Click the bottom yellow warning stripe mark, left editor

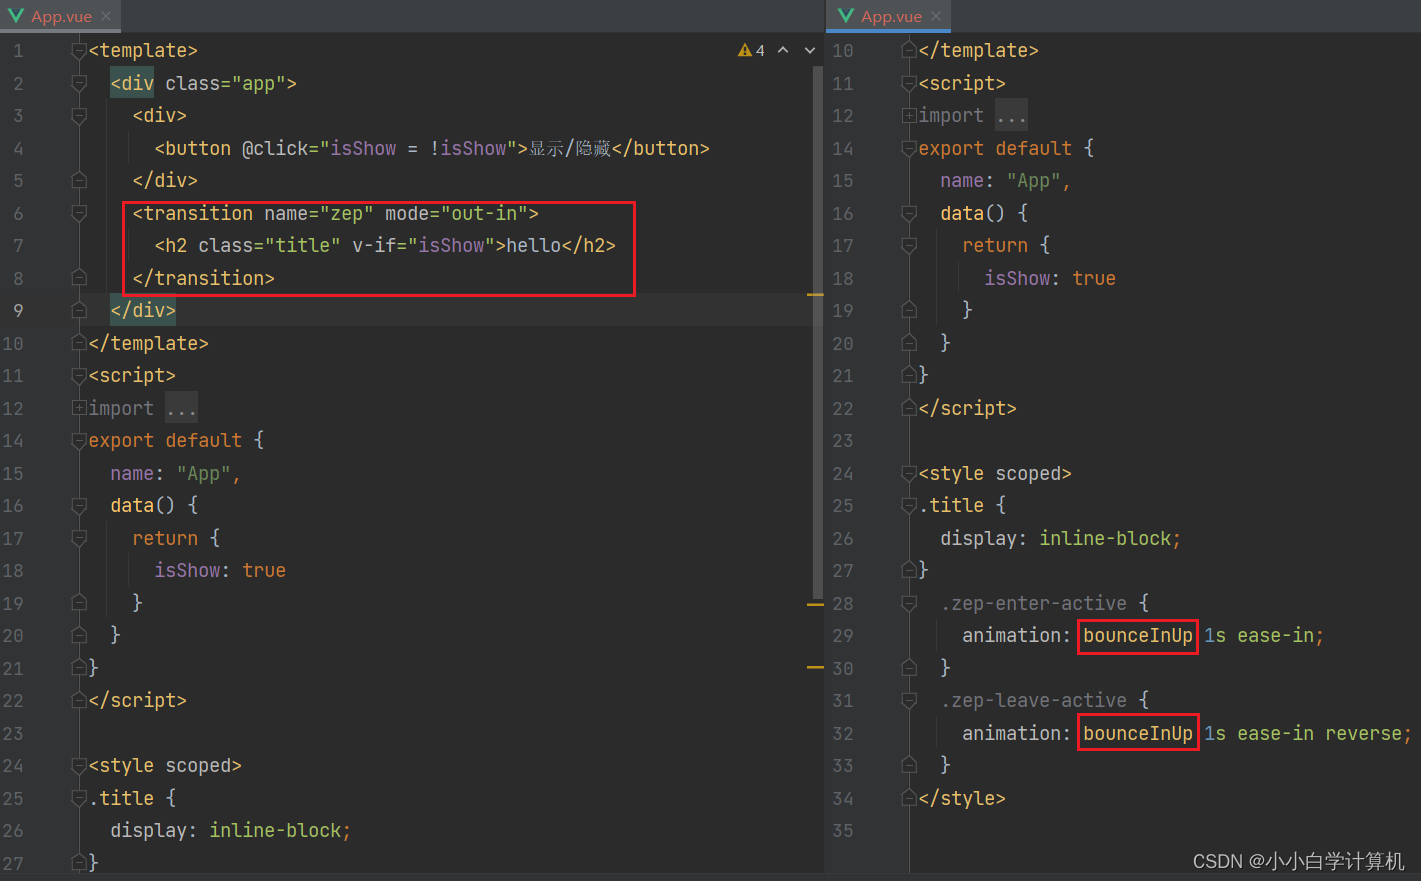click(x=815, y=667)
